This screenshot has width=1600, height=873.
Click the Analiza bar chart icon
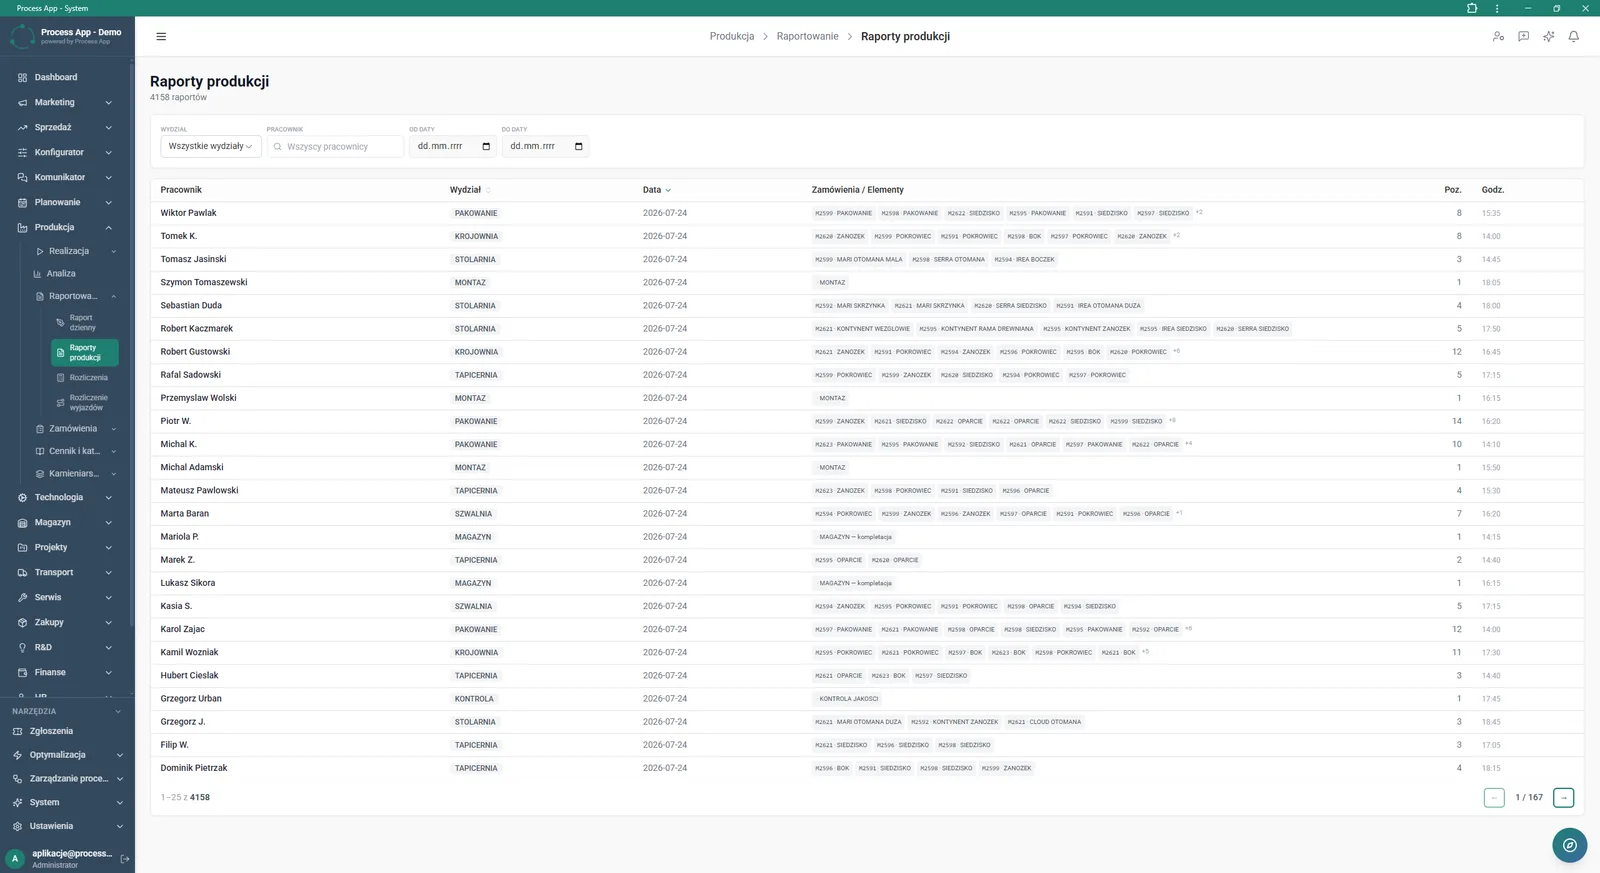[x=38, y=273]
